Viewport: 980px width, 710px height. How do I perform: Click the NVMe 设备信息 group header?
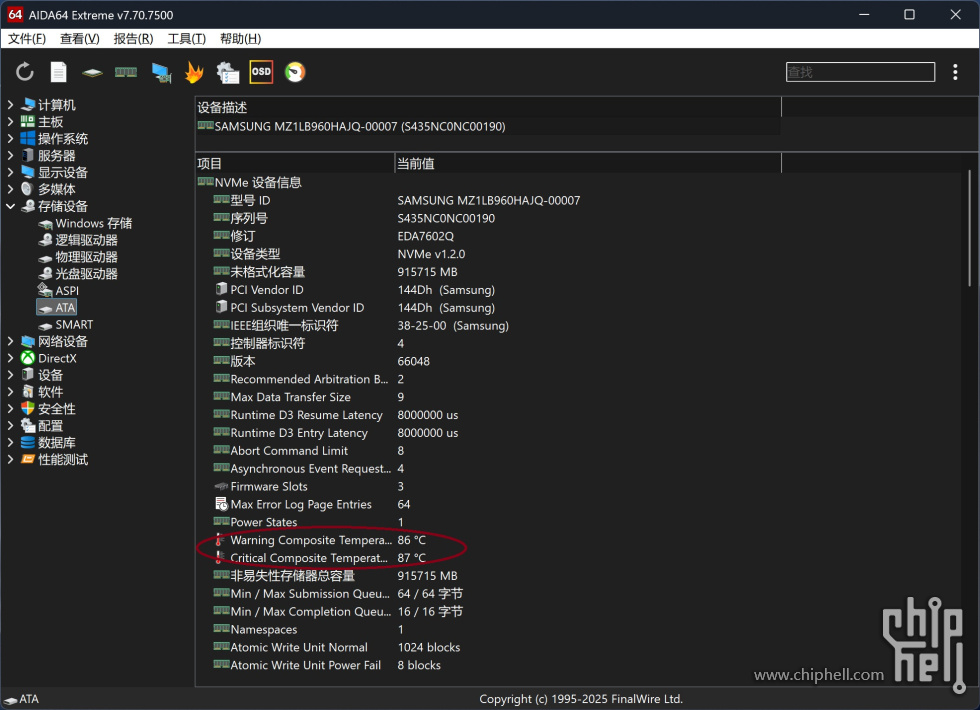[488, 182]
